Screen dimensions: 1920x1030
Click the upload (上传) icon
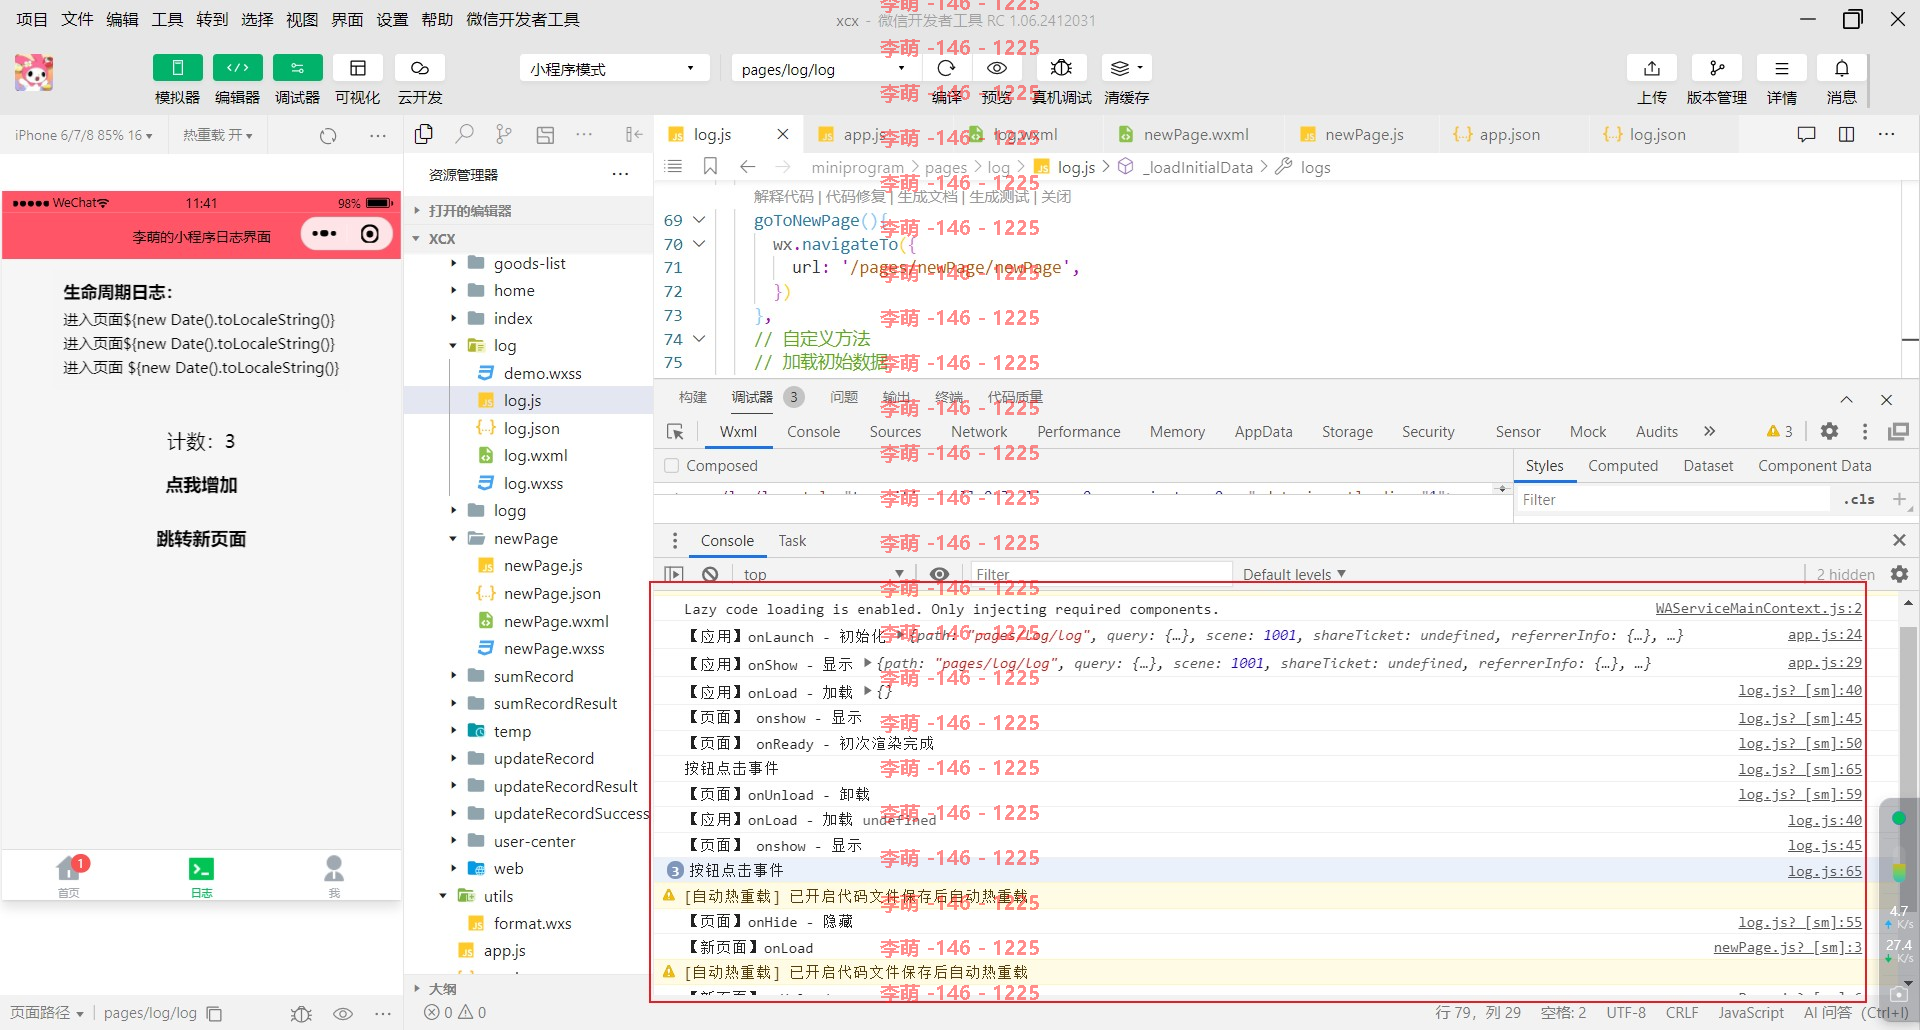1651,68
